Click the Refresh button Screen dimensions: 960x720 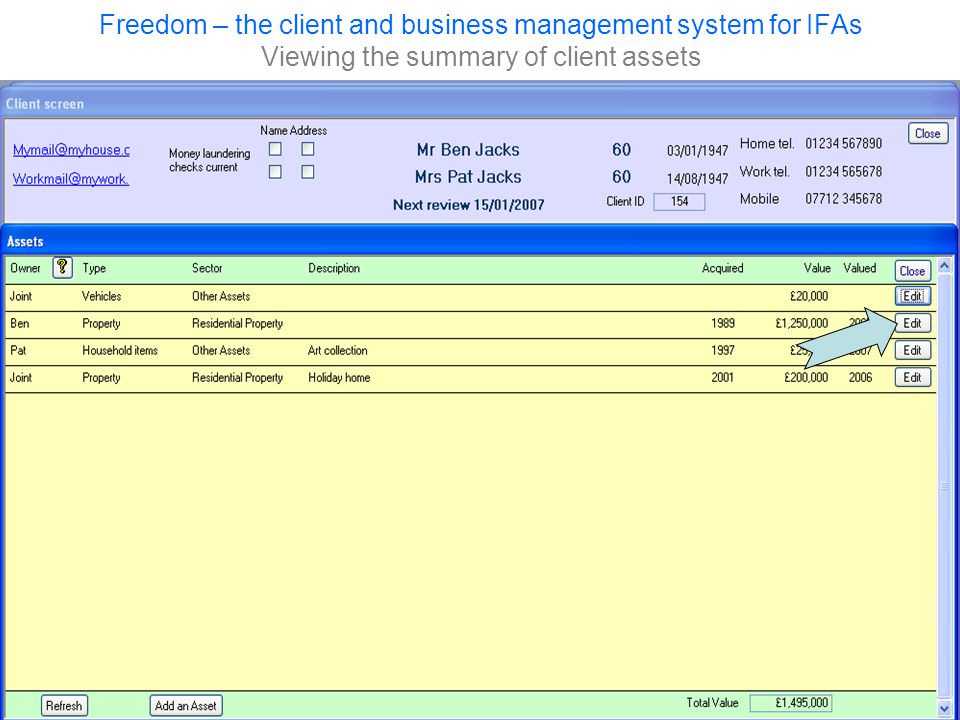coord(64,705)
